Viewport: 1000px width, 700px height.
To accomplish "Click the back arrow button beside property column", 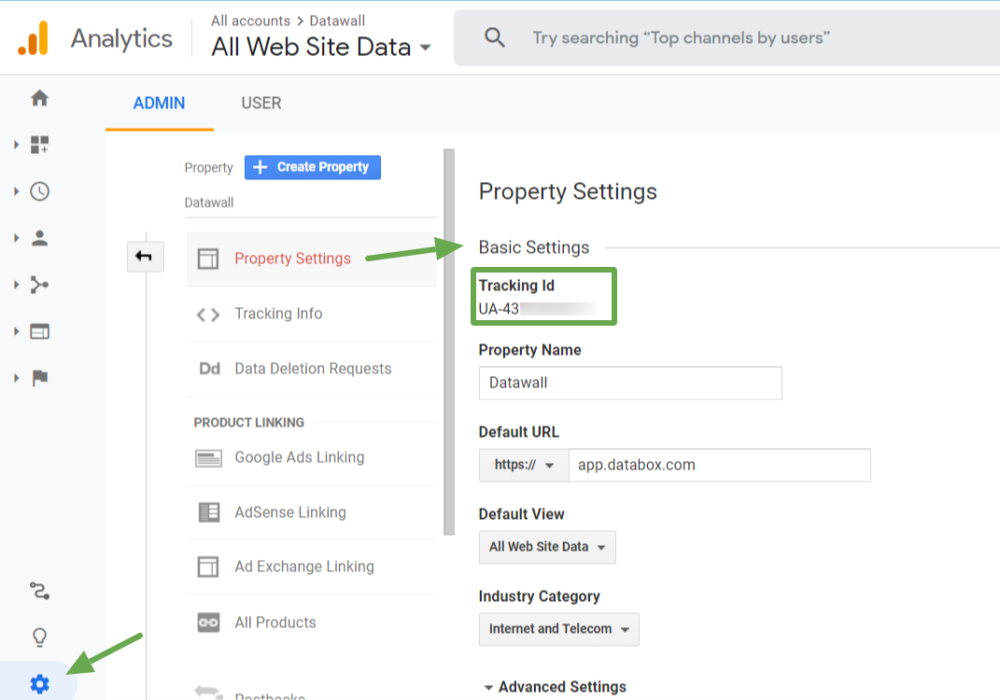I will [144, 257].
